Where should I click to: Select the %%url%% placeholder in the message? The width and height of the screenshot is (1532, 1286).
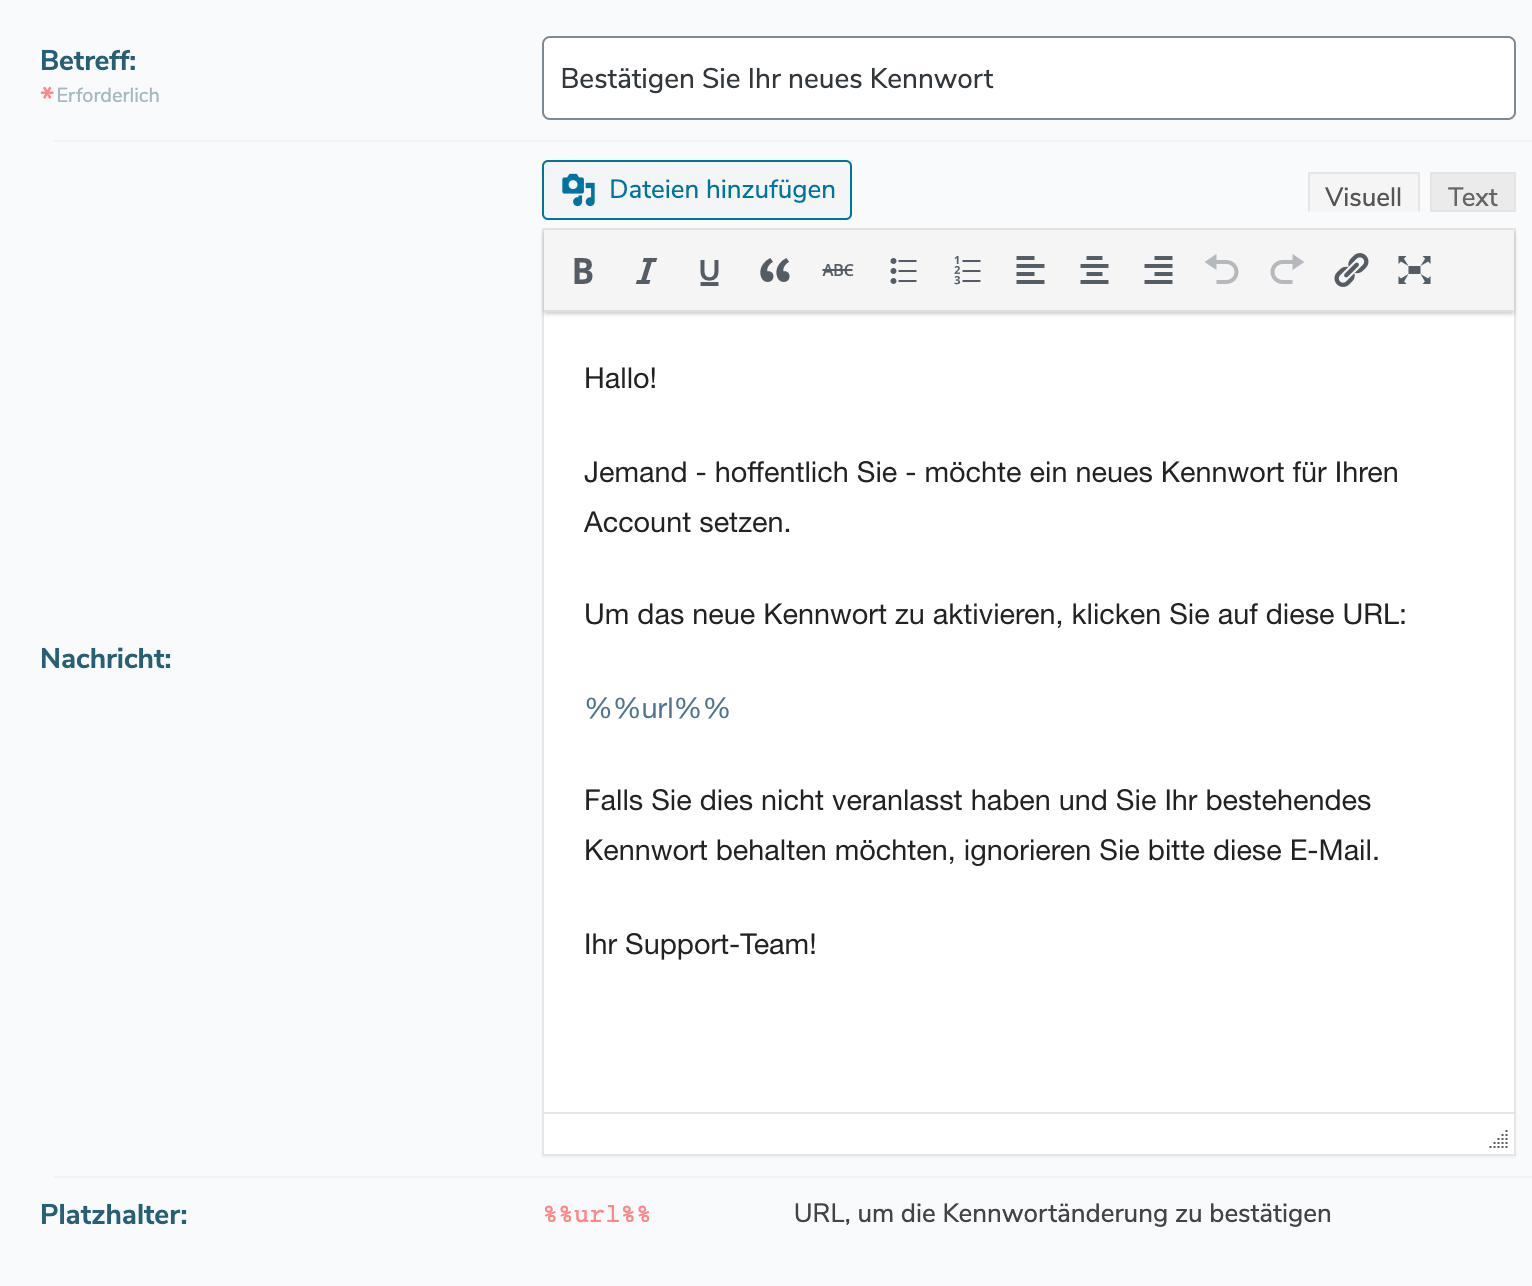pos(657,708)
